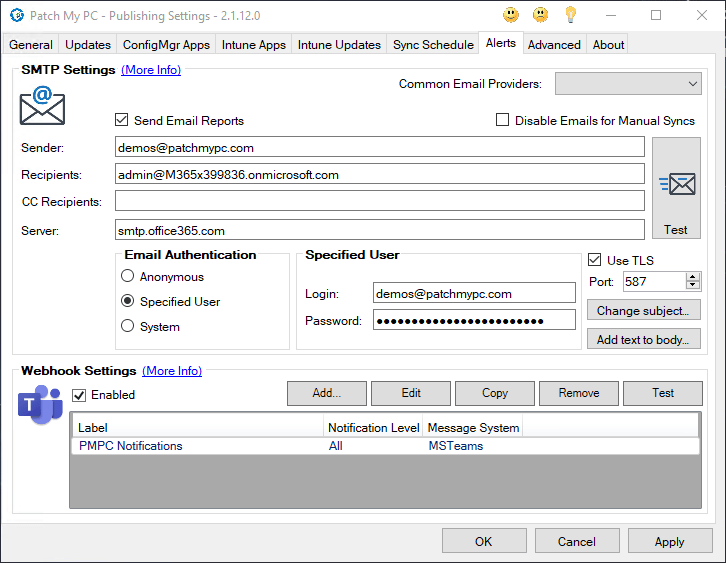
Task: Click the Server field
Action: 380,230
